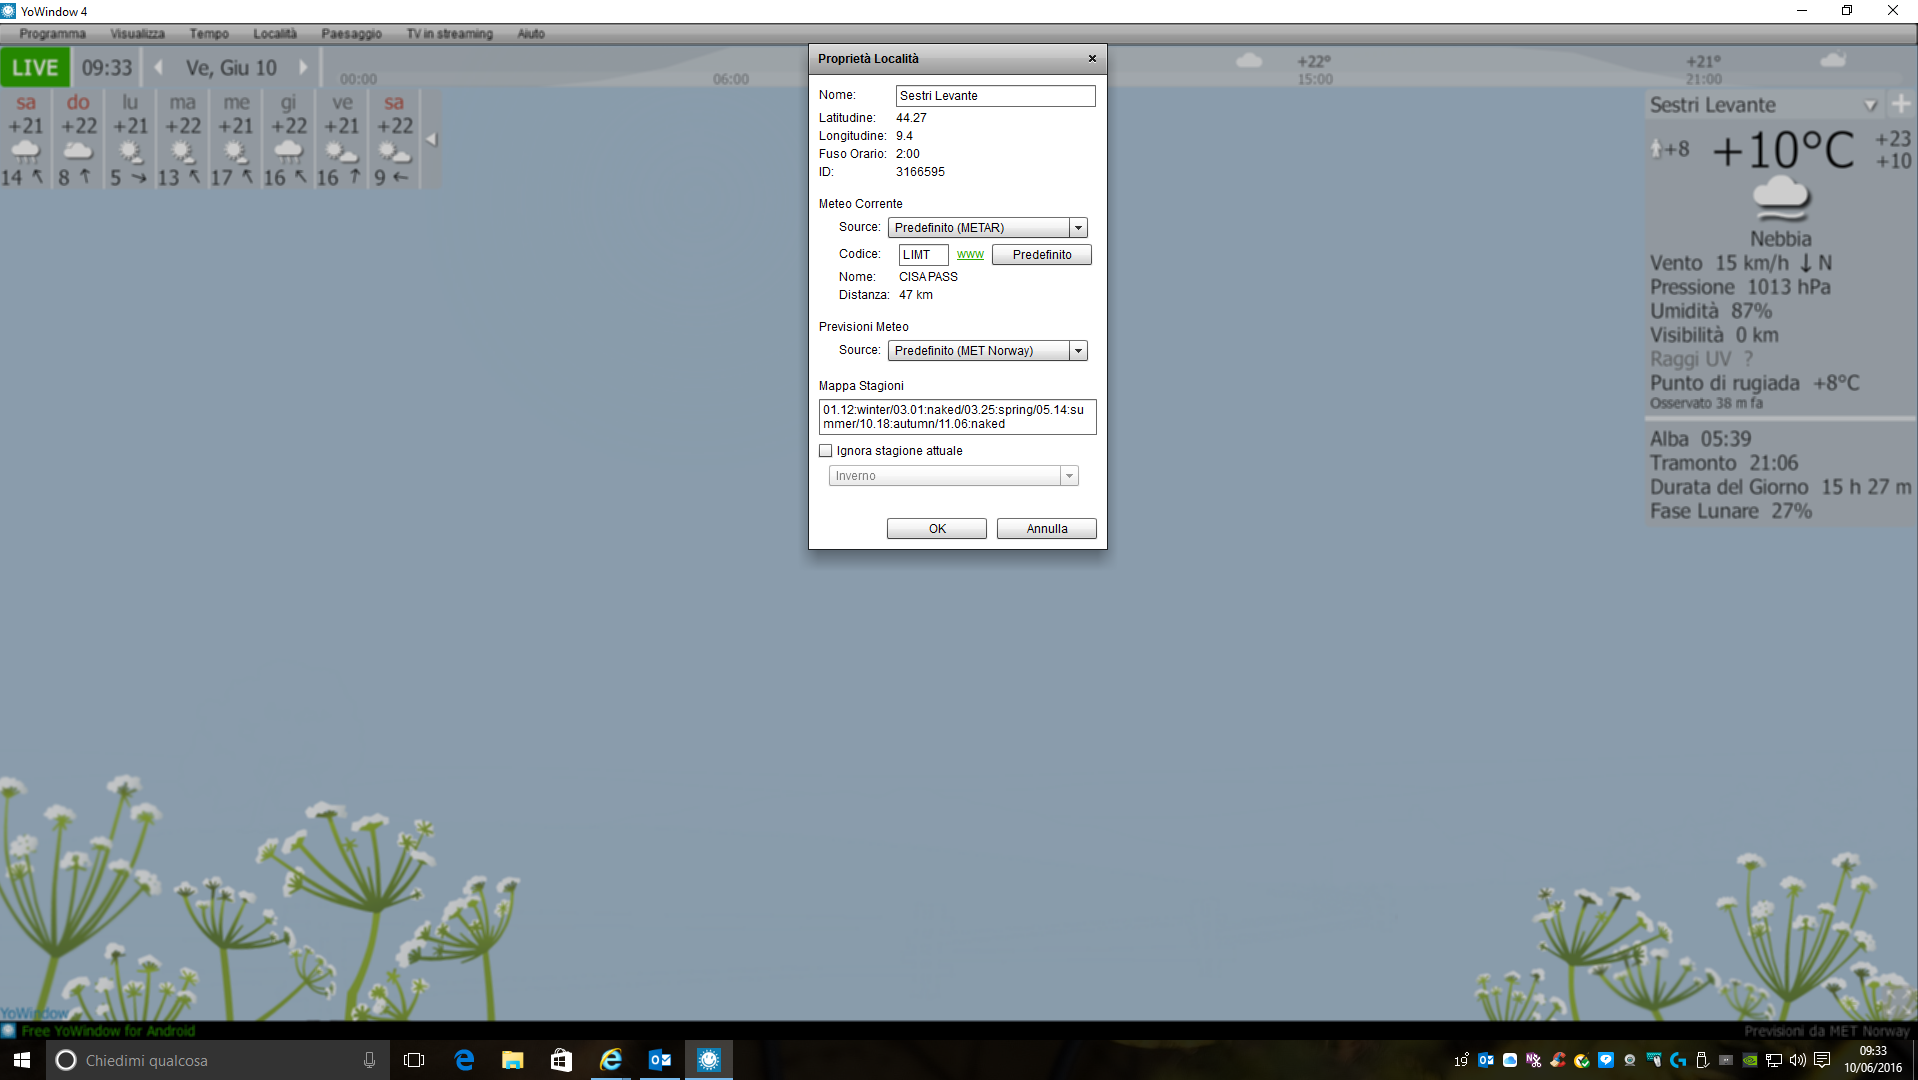Collapse the forecast panel arrow
This screenshot has width=1918, height=1080.
click(432, 140)
